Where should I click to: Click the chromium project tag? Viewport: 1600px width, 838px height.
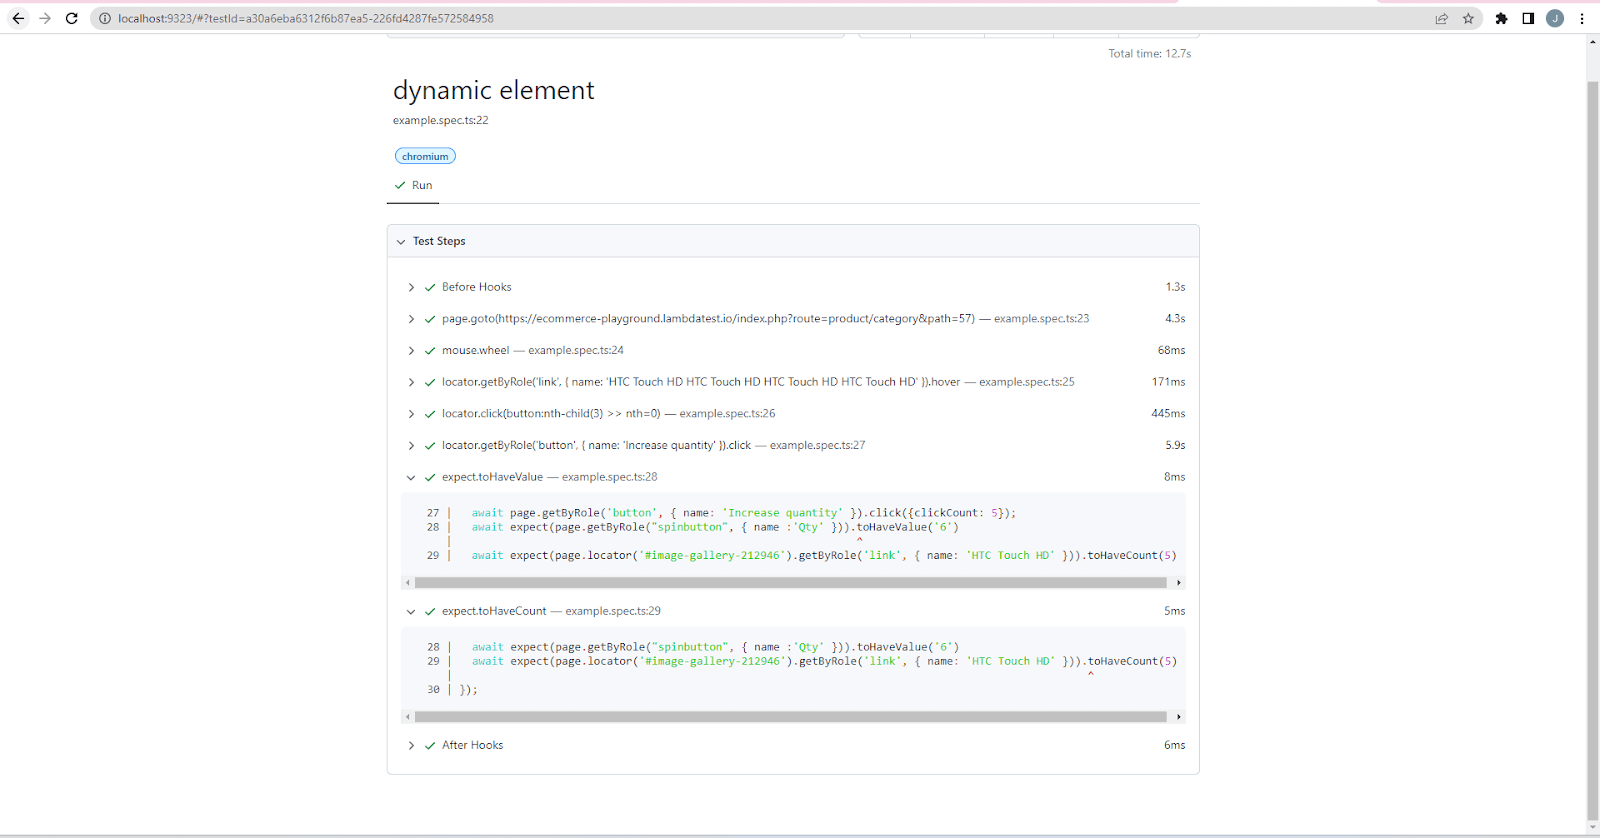click(x=425, y=156)
